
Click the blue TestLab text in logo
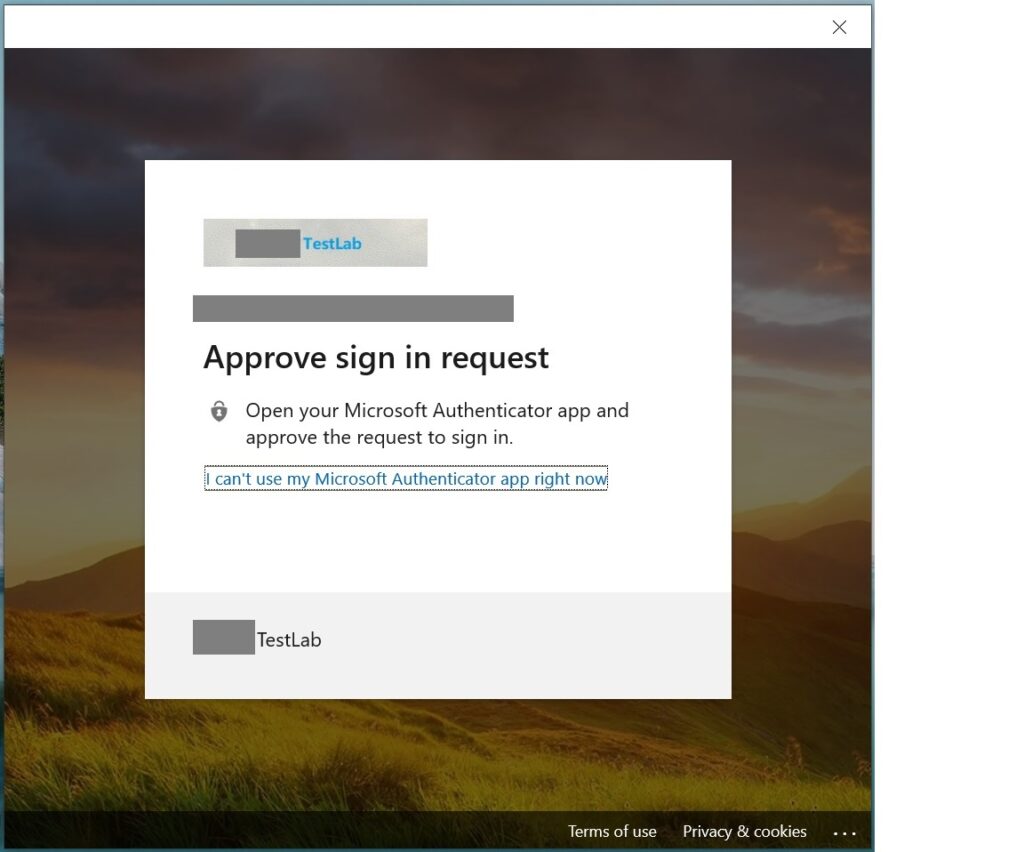(x=332, y=243)
